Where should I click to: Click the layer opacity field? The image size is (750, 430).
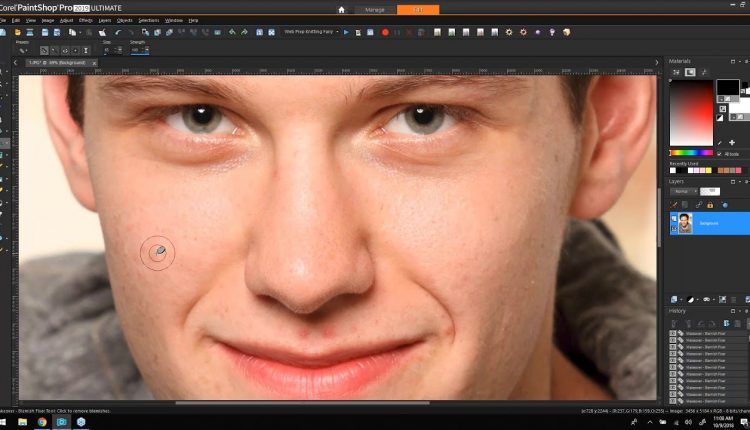pyautogui.click(x=710, y=191)
